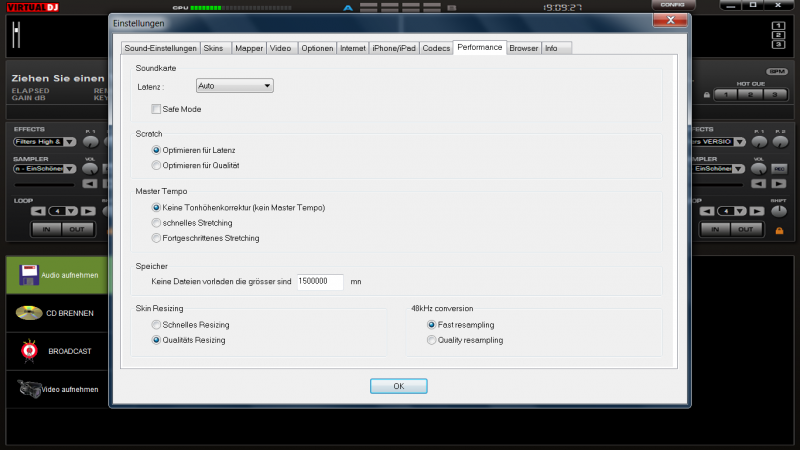Select deck layout number 1
Viewport: 800px width, 450px height.
tap(778, 26)
